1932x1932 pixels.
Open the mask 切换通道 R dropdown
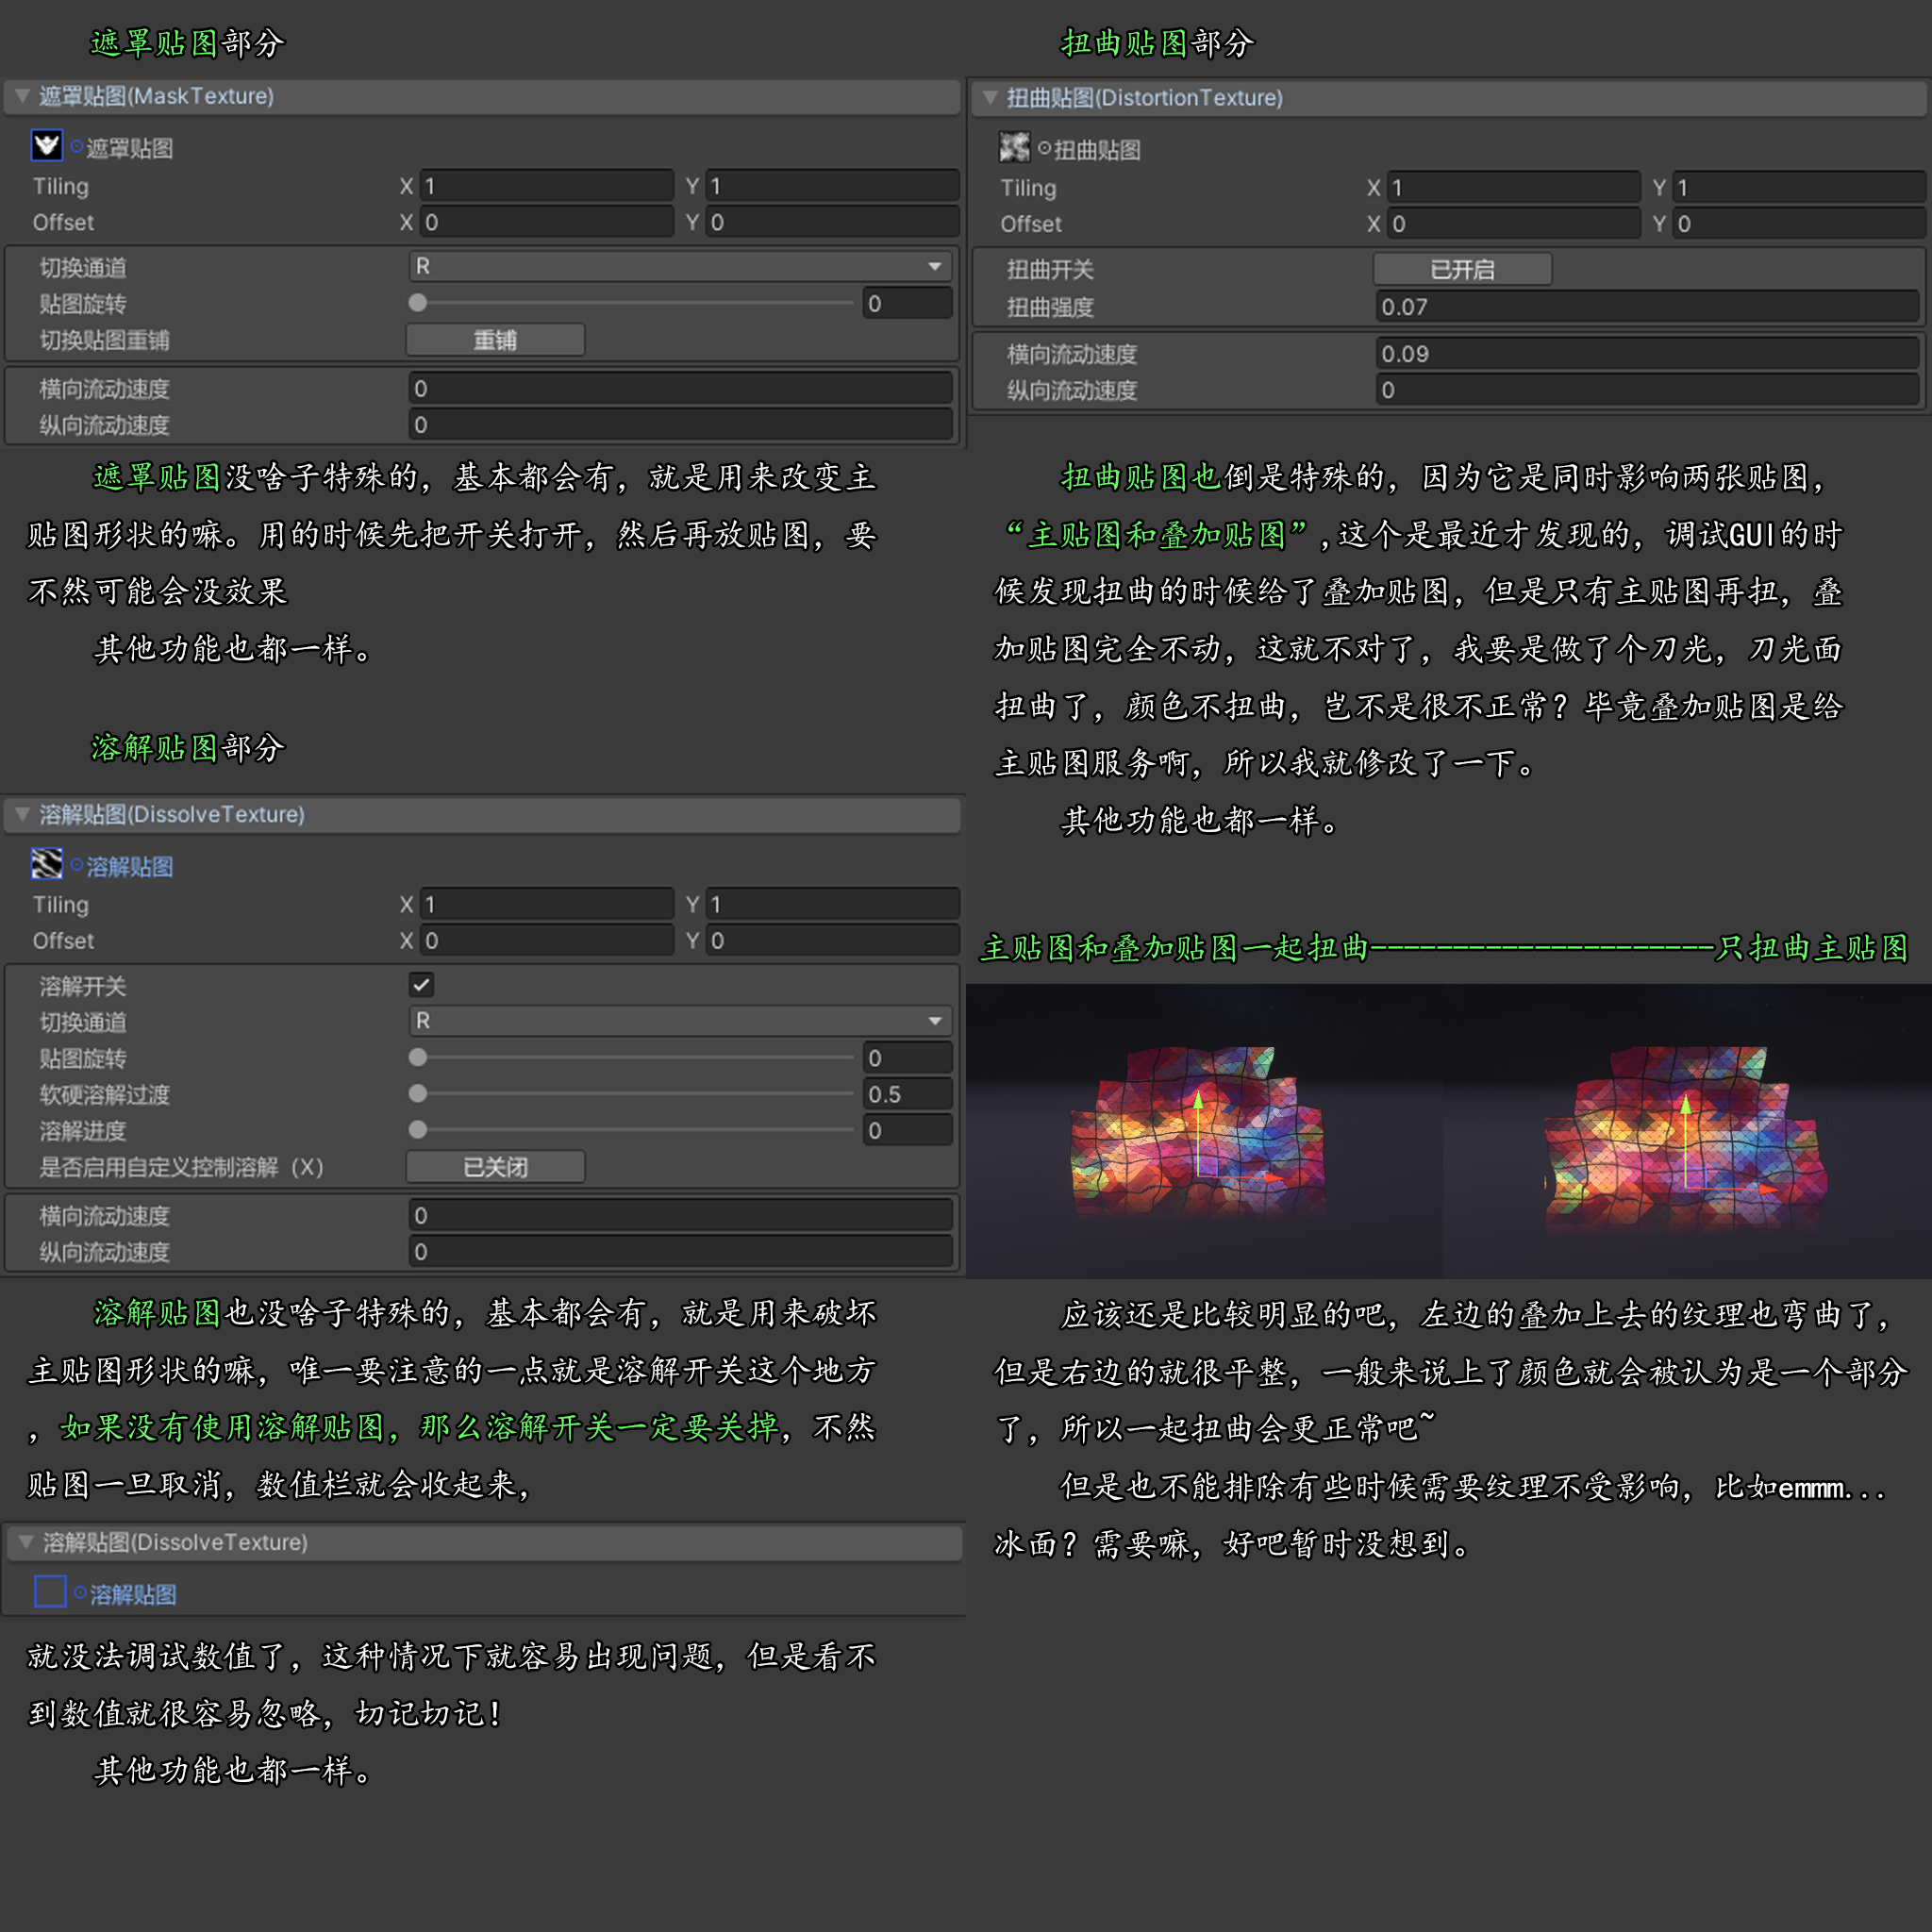(x=680, y=266)
